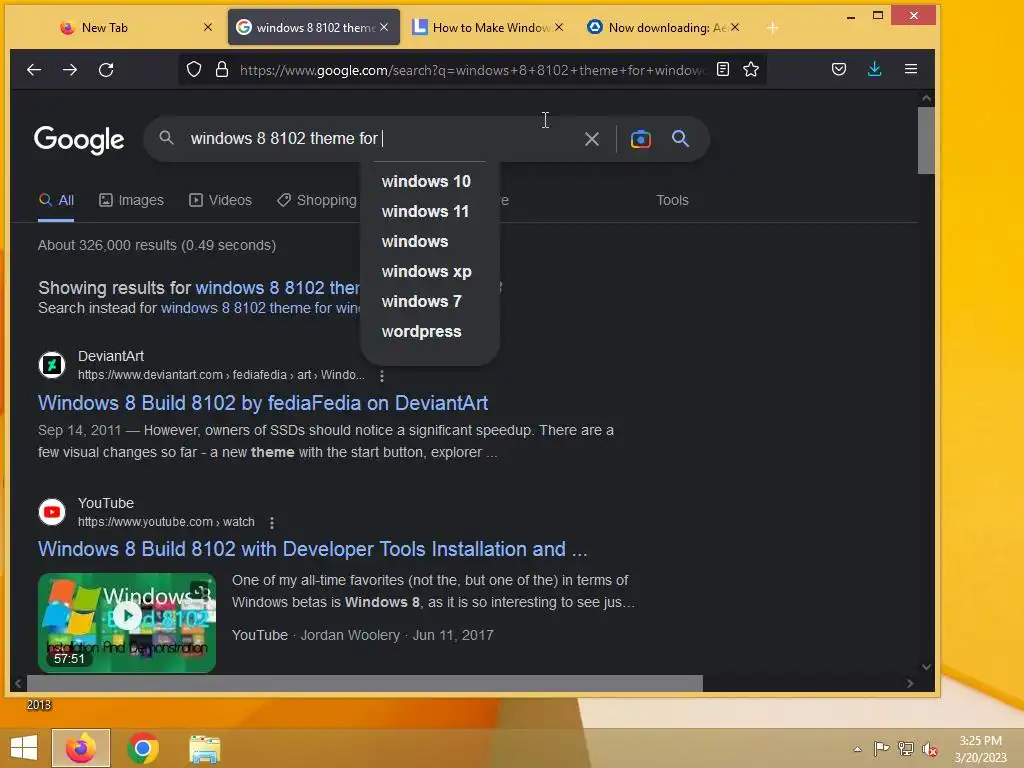This screenshot has height=768, width=1024.
Task: View site security padlock info
Action: [222, 69]
